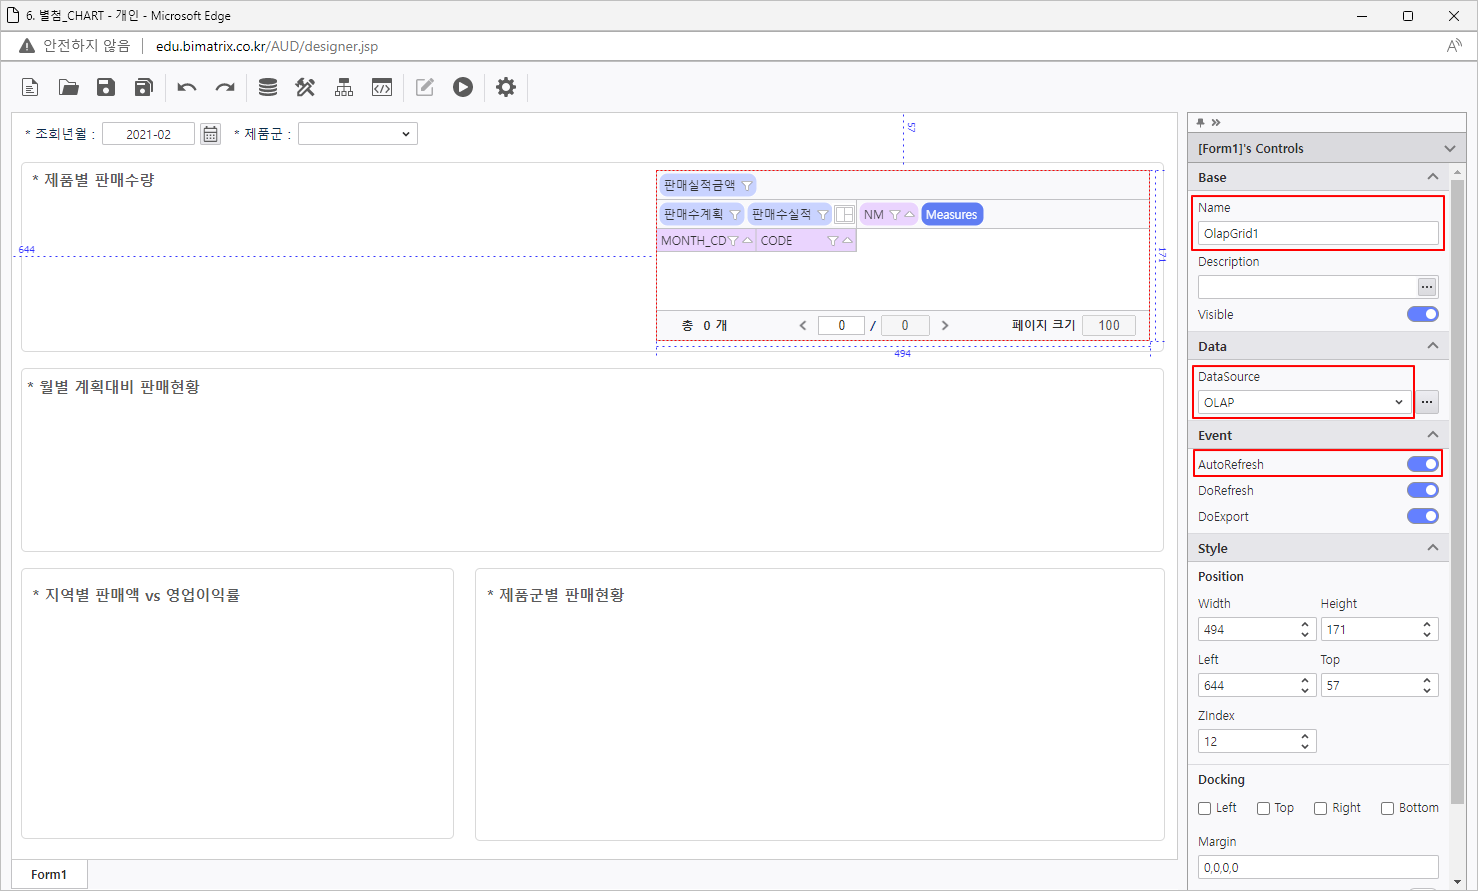Click the run play button icon
1478x891 pixels.
click(463, 88)
